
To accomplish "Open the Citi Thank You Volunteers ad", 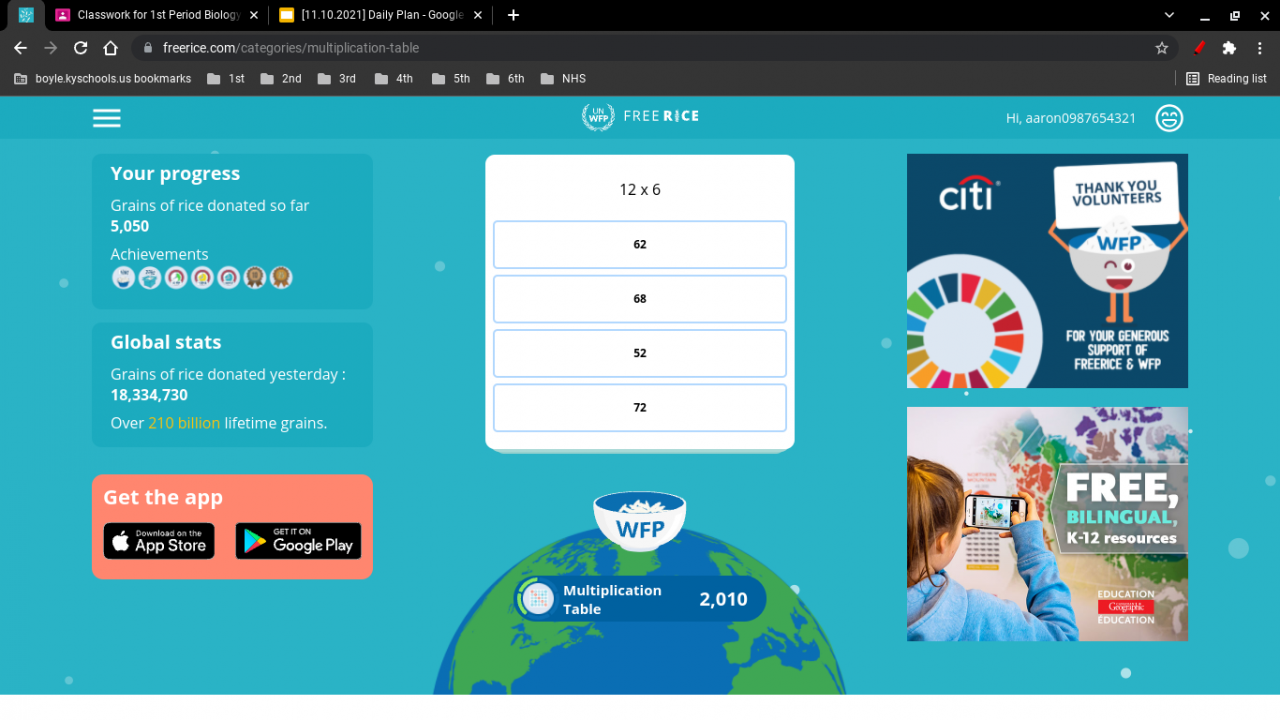I will pos(1047,271).
